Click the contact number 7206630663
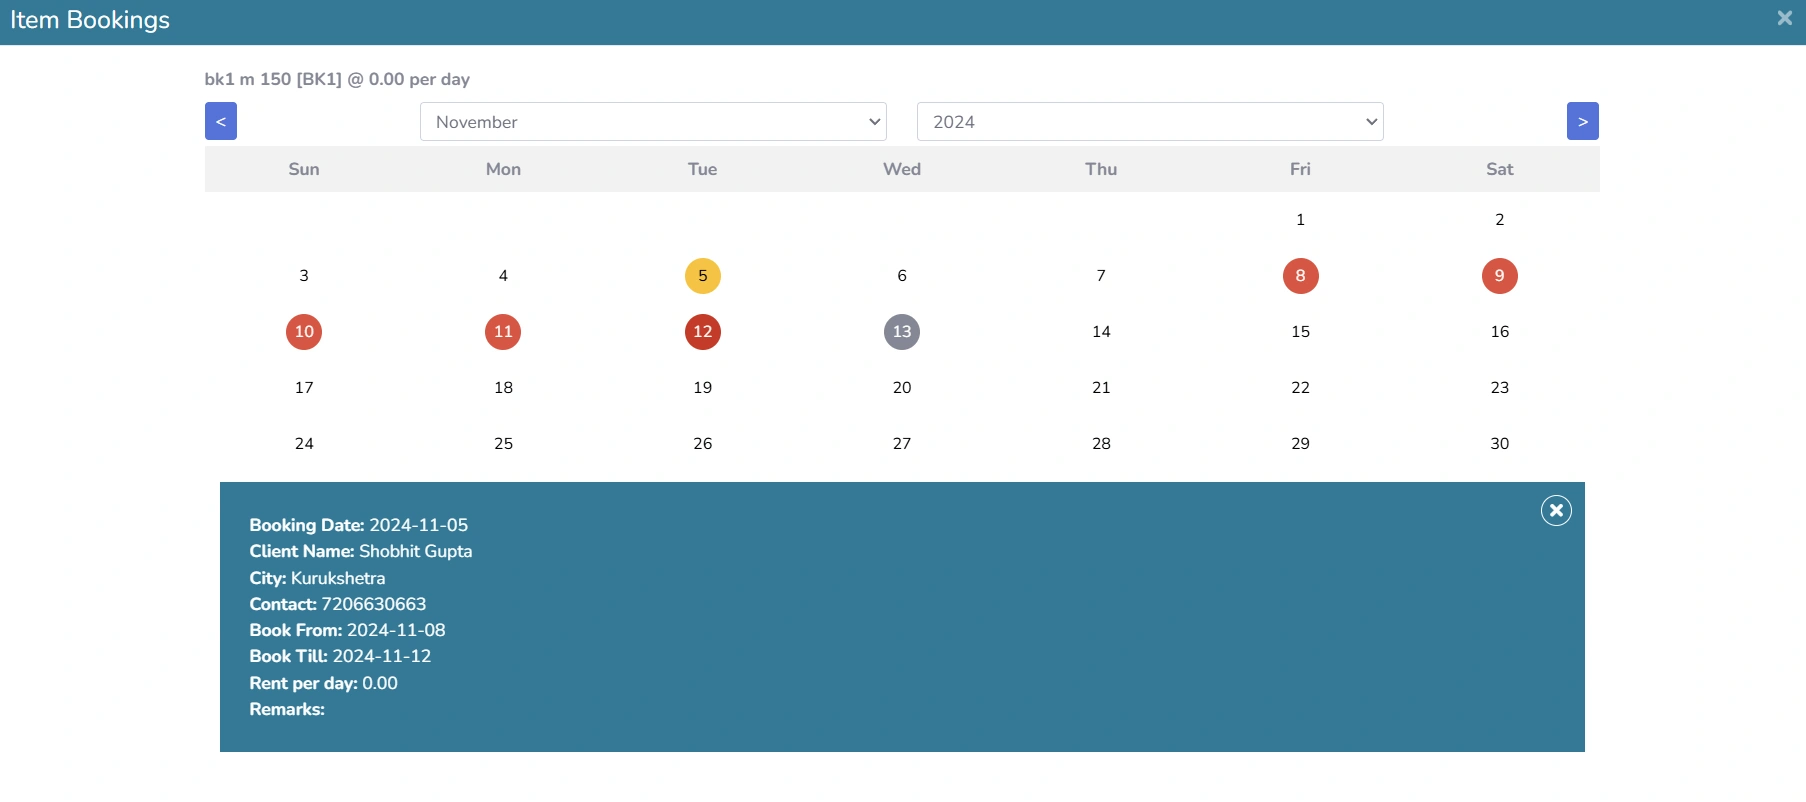This screenshot has height=802, width=1806. [x=374, y=604]
